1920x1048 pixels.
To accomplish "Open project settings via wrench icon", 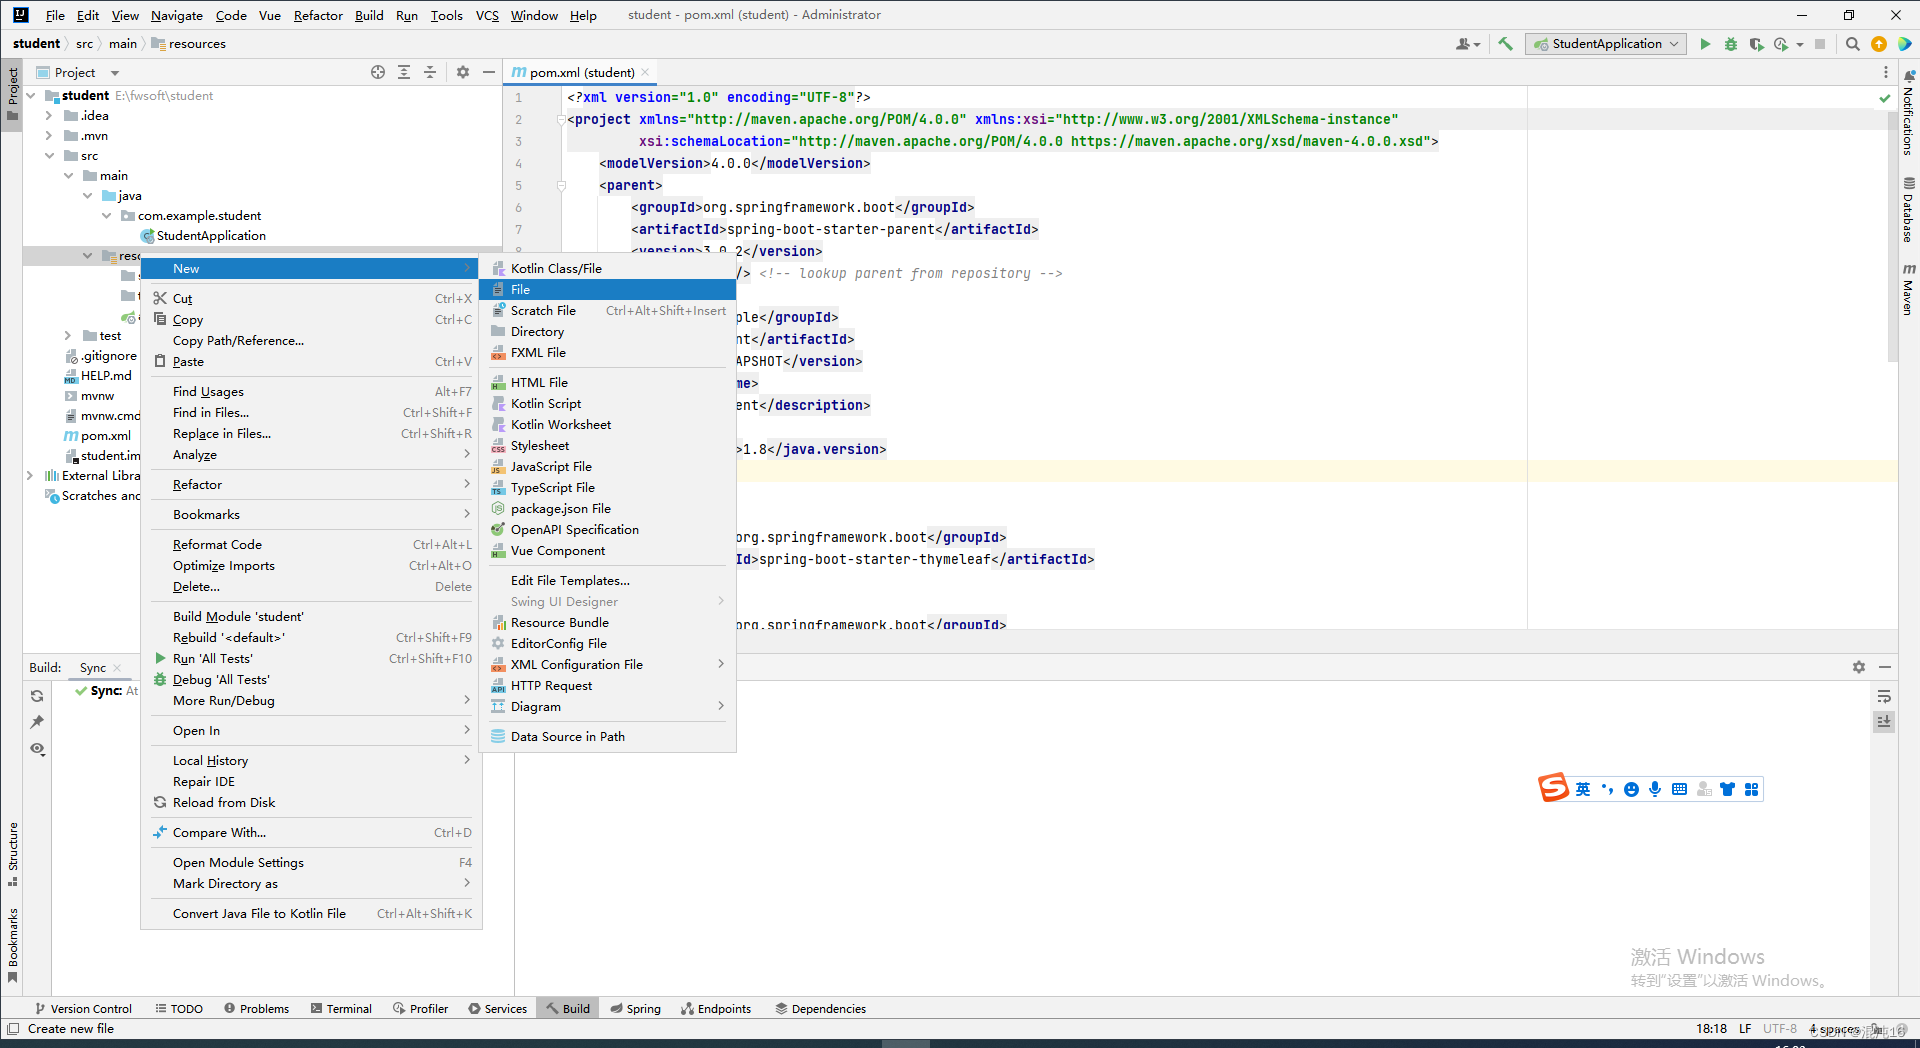I will [1506, 44].
